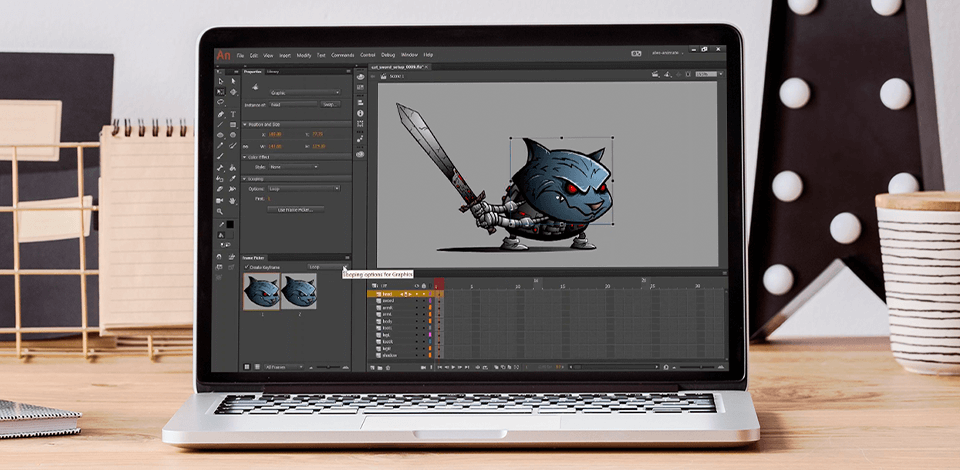Select the Oval tool
Screen dimensions: 960x470
pyautogui.click(x=220, y=135)
